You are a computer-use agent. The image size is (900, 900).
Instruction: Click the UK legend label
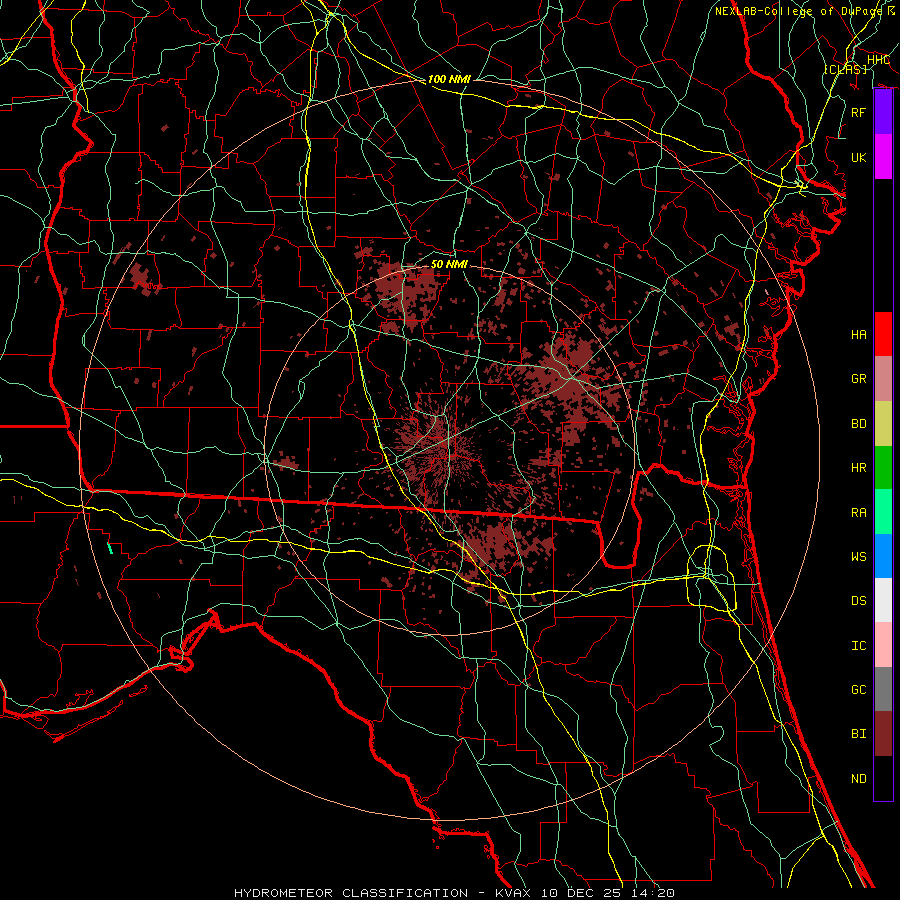(858, 157)
